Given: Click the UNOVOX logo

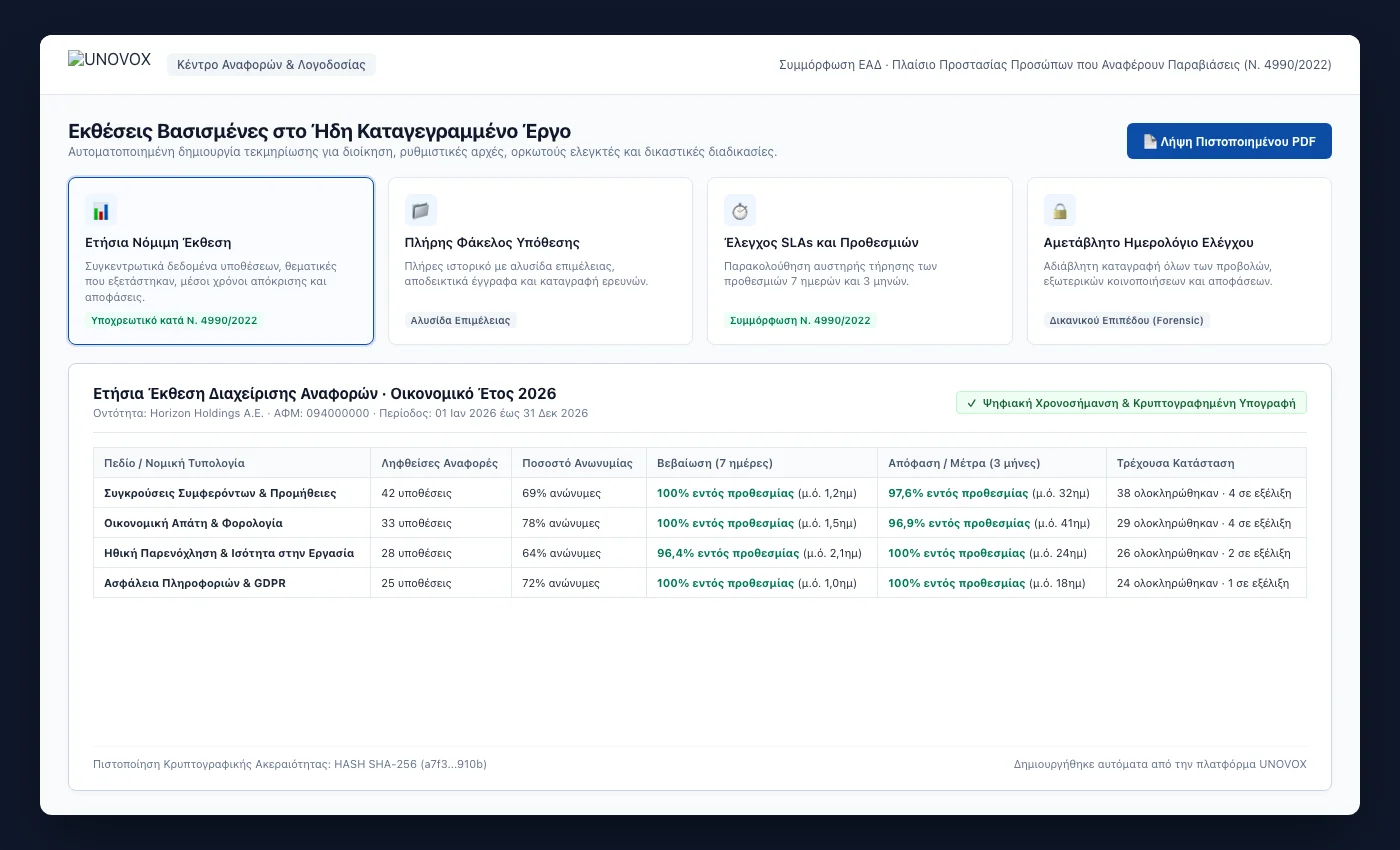Looking at the screenshot, I should (x=110, y=60).
